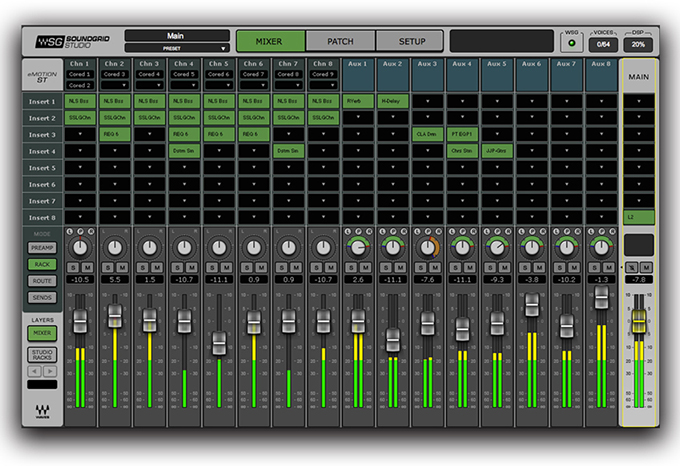Open REQ 6 plugin on Chn 6
680x466 pixels.
[254, 134]
